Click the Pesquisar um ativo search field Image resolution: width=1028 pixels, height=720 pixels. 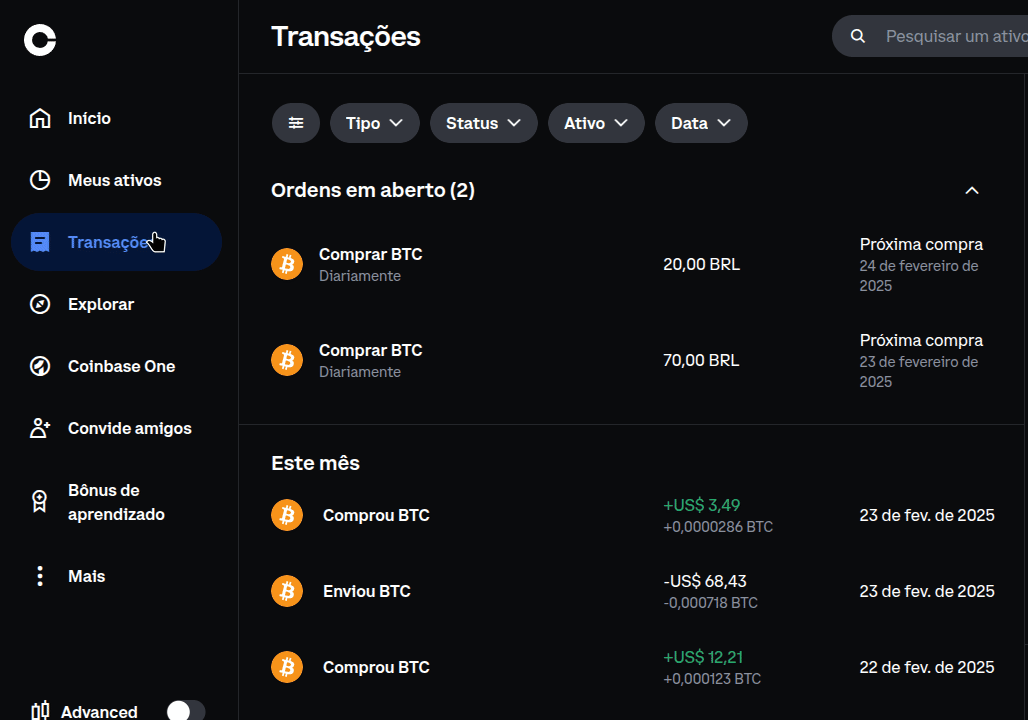[x=950, y=36]
